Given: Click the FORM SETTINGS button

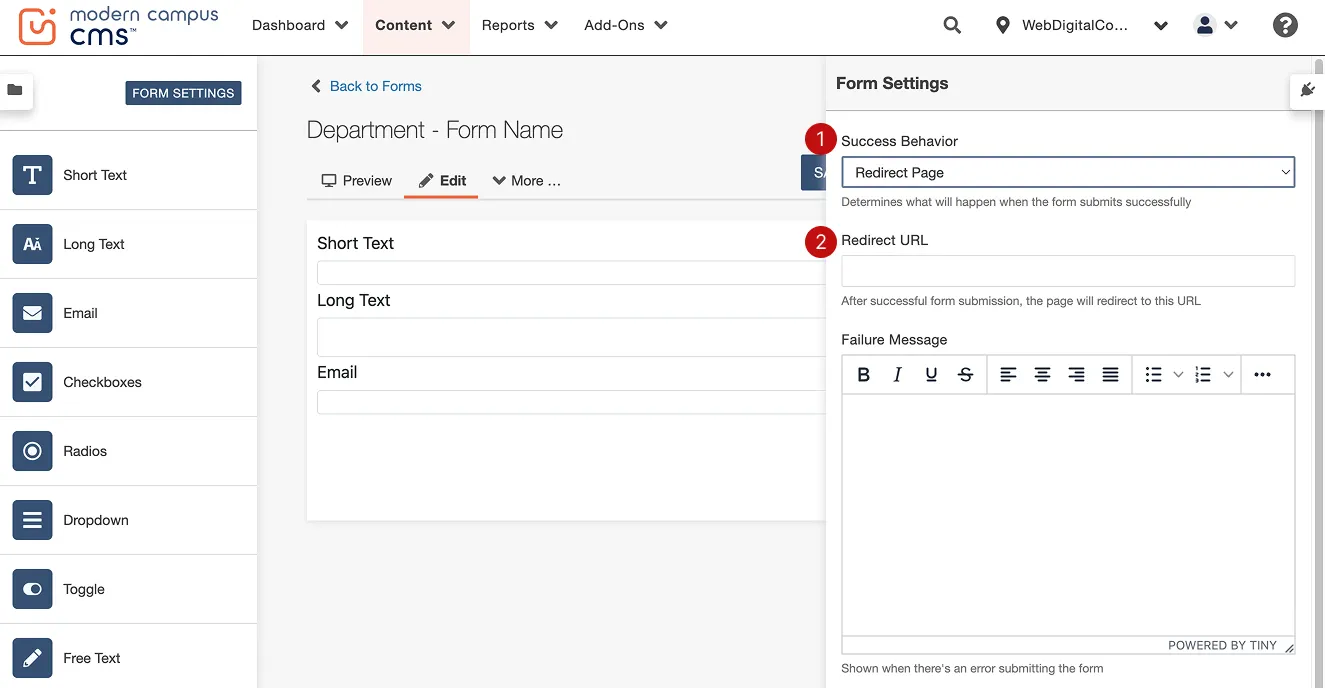Looking at the screenshot, I should (x=183, y=92).
